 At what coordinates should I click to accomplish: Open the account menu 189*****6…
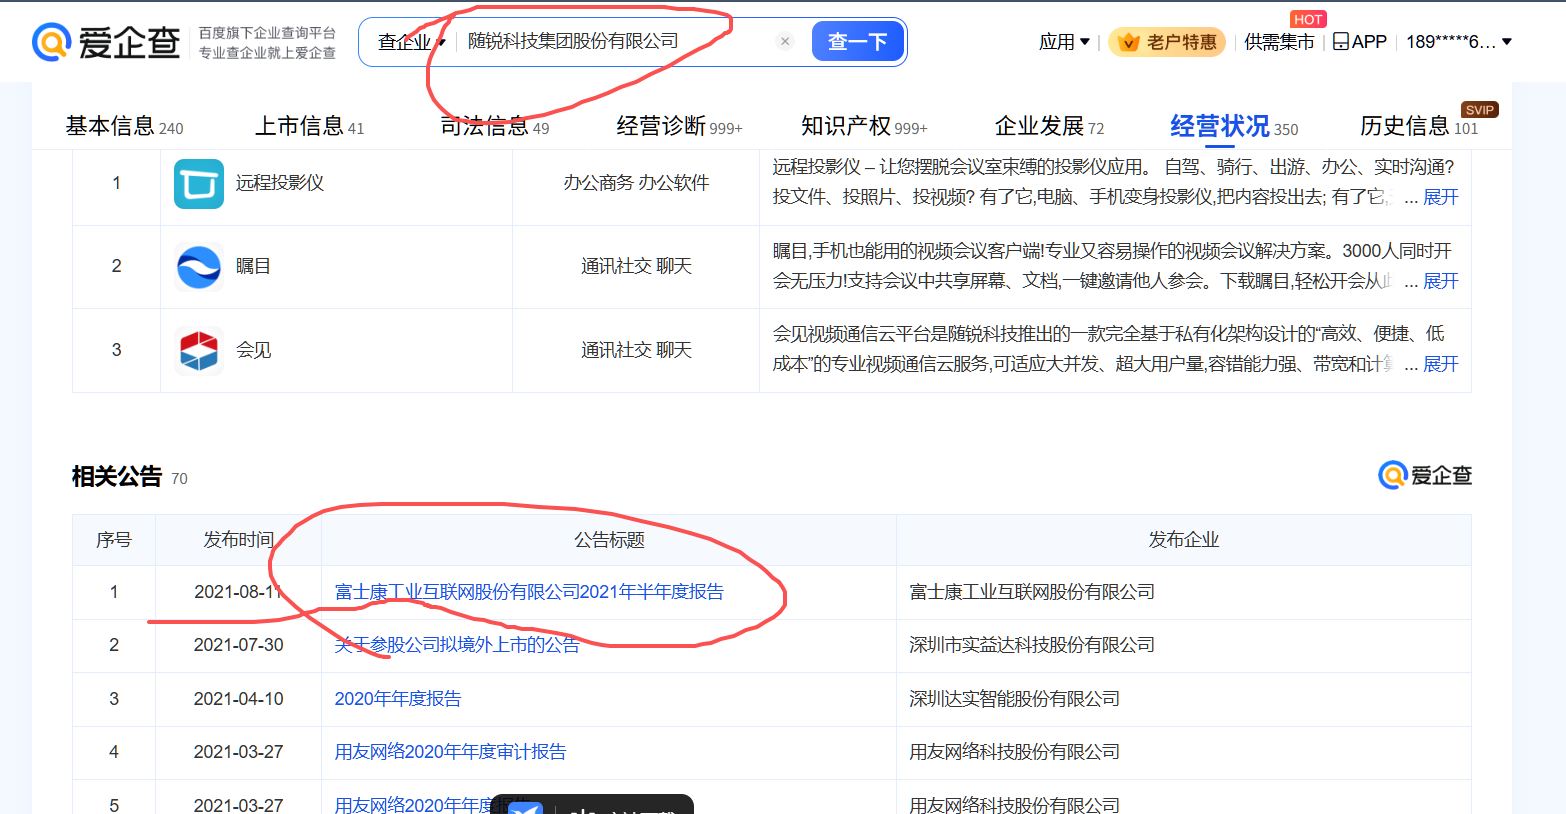click(x=1459, y=42)
